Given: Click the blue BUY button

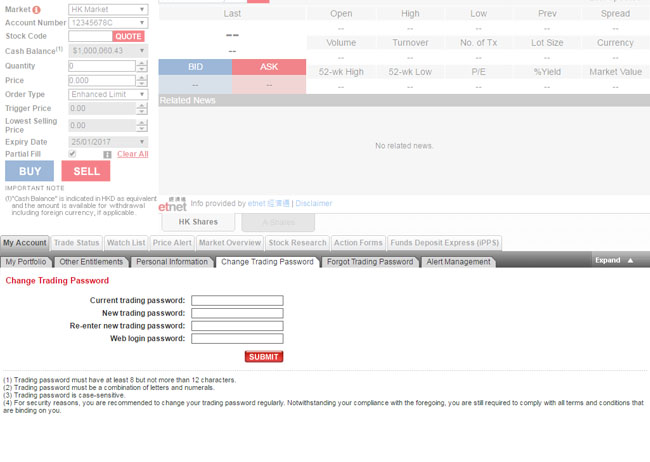Looking at the screenshot, I should click(x=29, y=171).
